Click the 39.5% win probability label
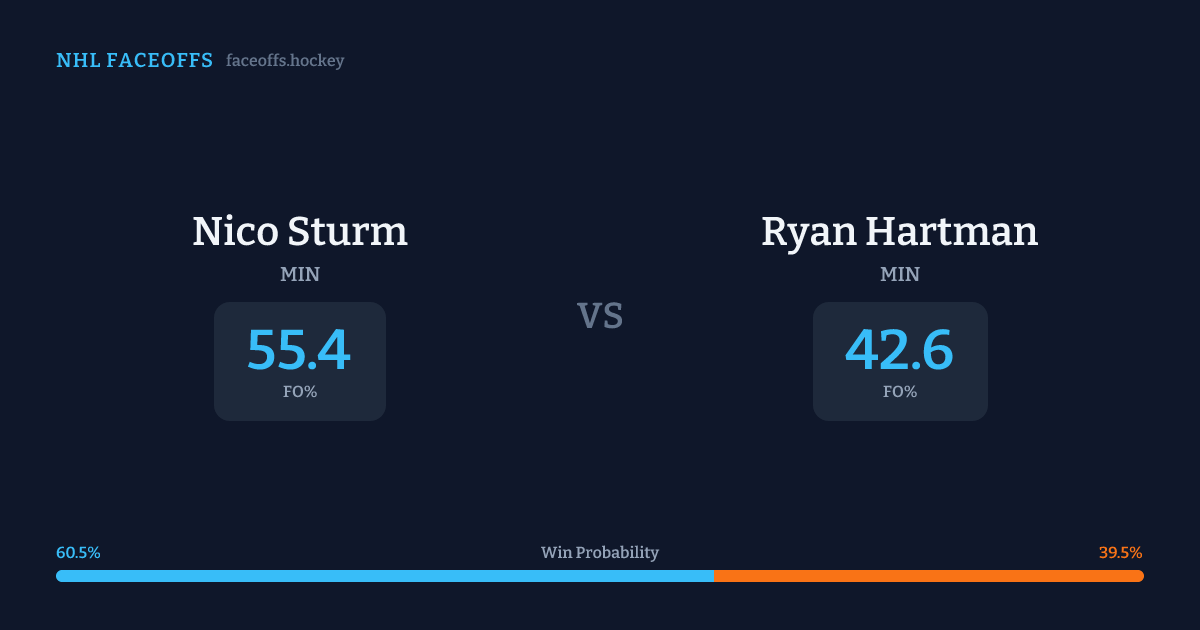The image size is (1200, 630). [x=1120, y=553]
